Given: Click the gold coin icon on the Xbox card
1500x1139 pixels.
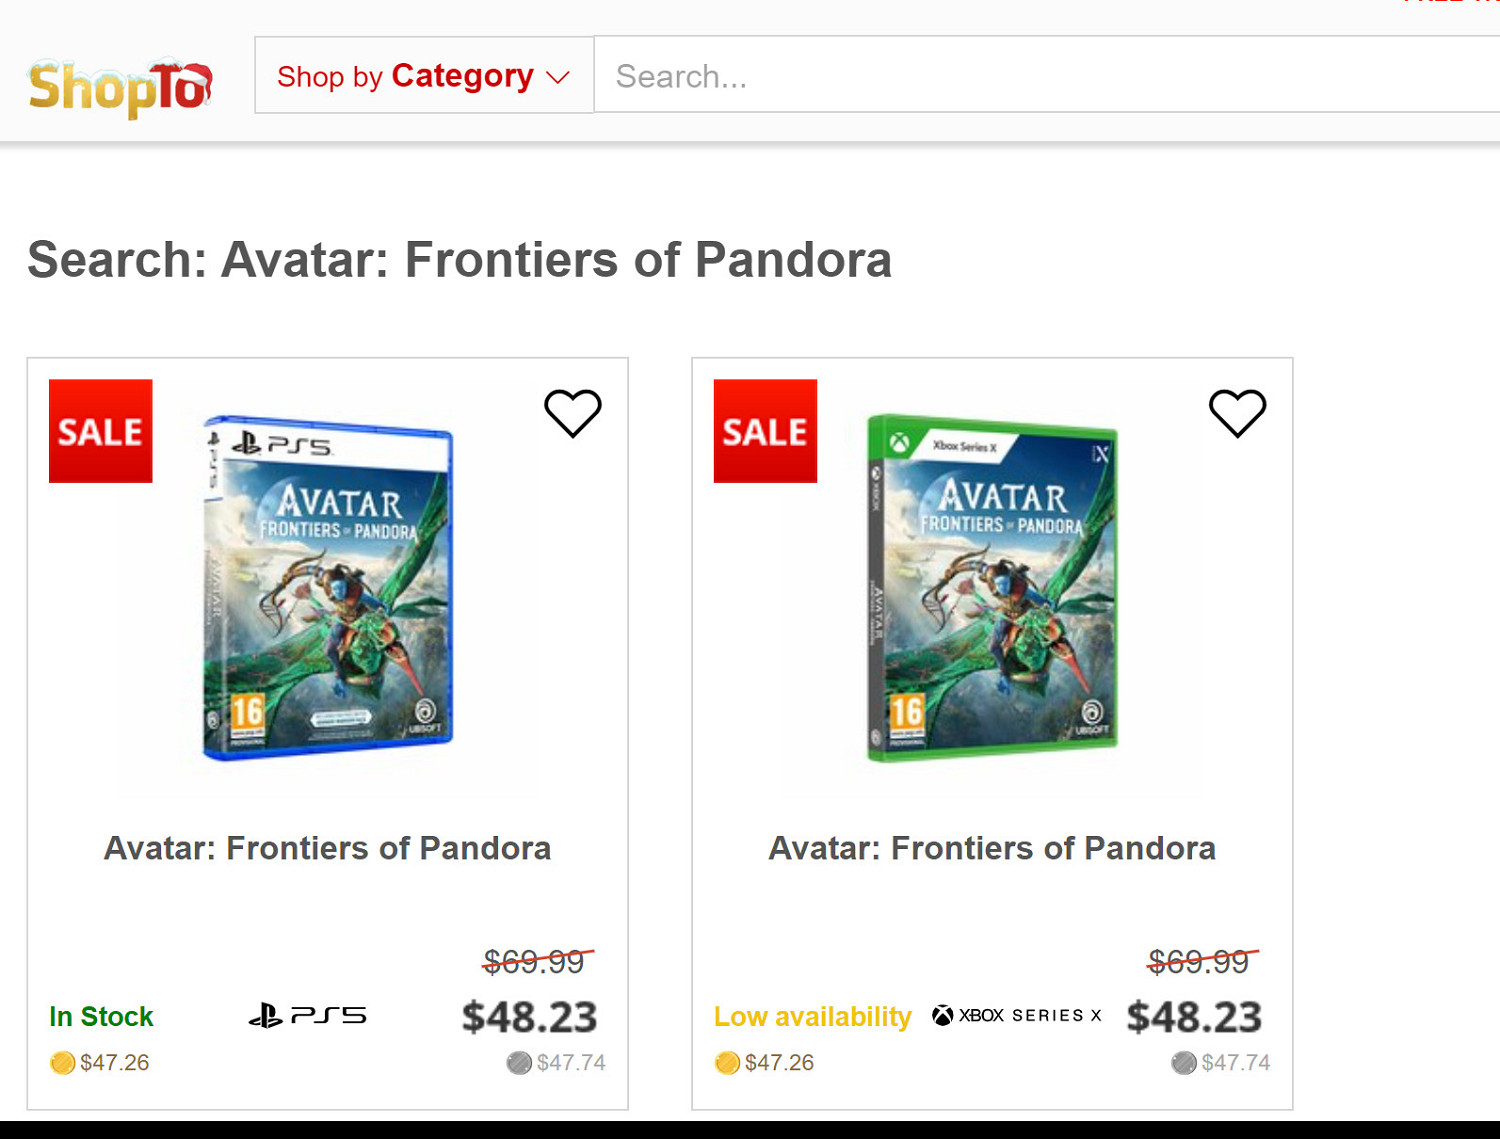Looking at the screenshot, I should [727, 1062].
